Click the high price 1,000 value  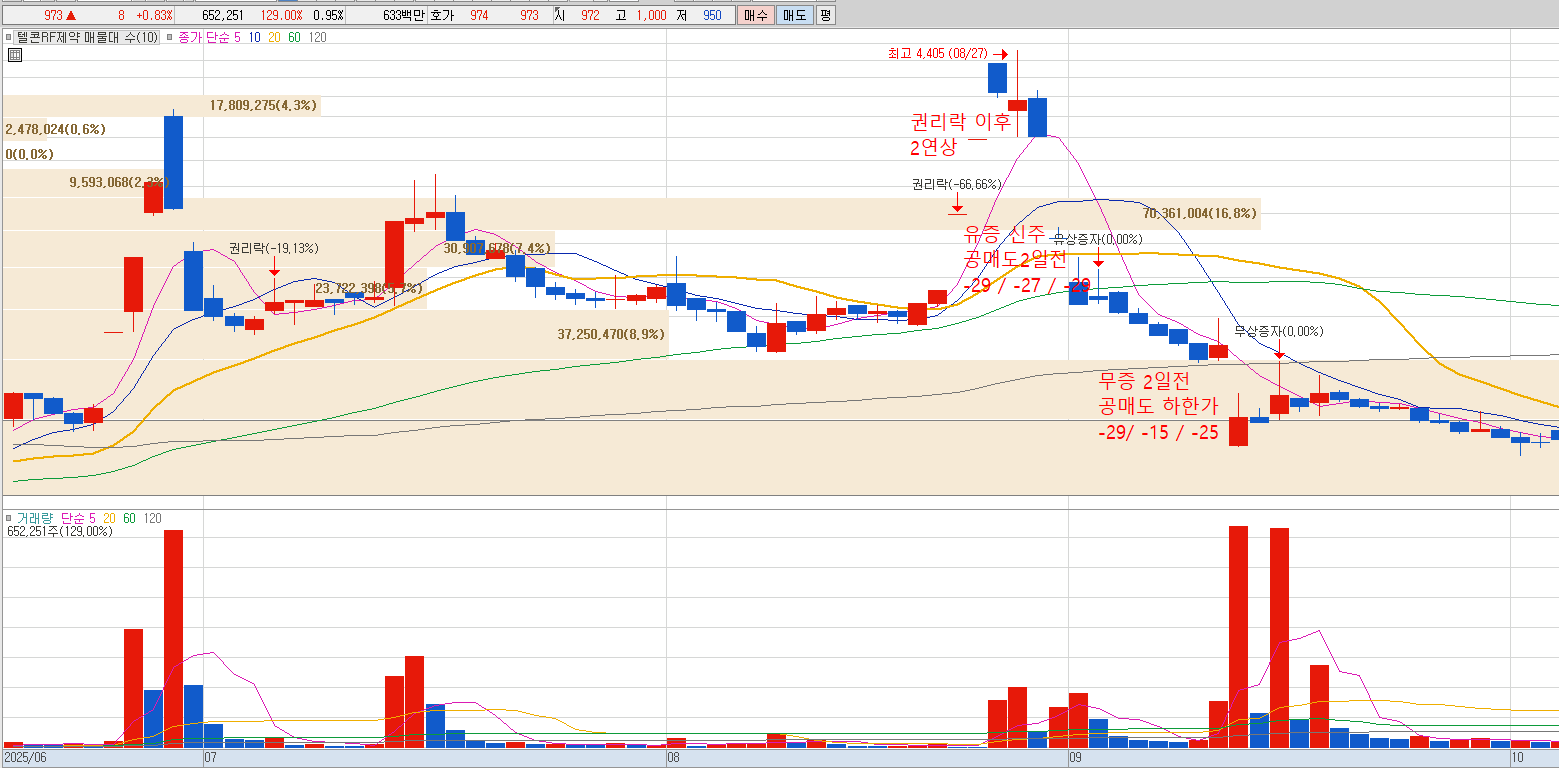click(651, 16)
